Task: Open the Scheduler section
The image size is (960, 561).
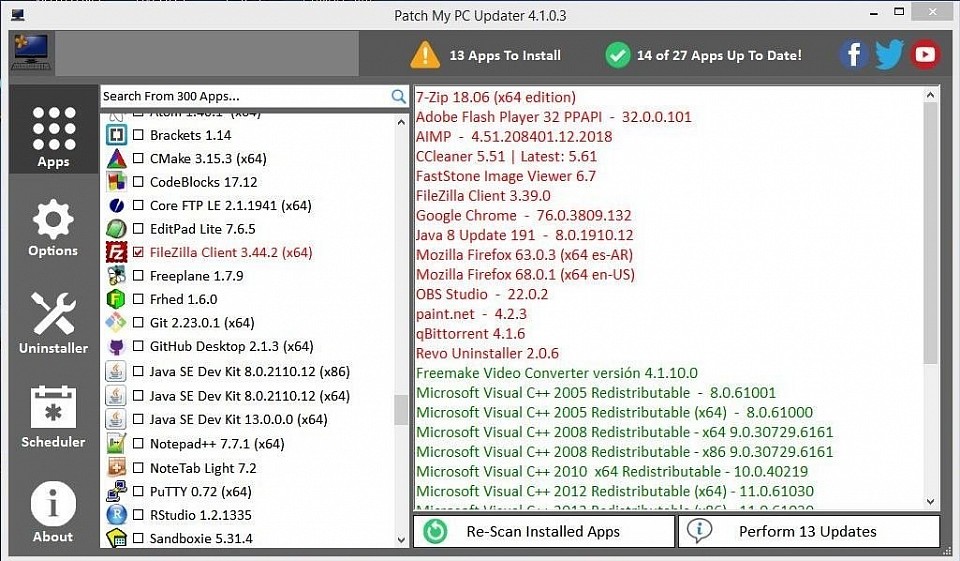Action: 53,417
